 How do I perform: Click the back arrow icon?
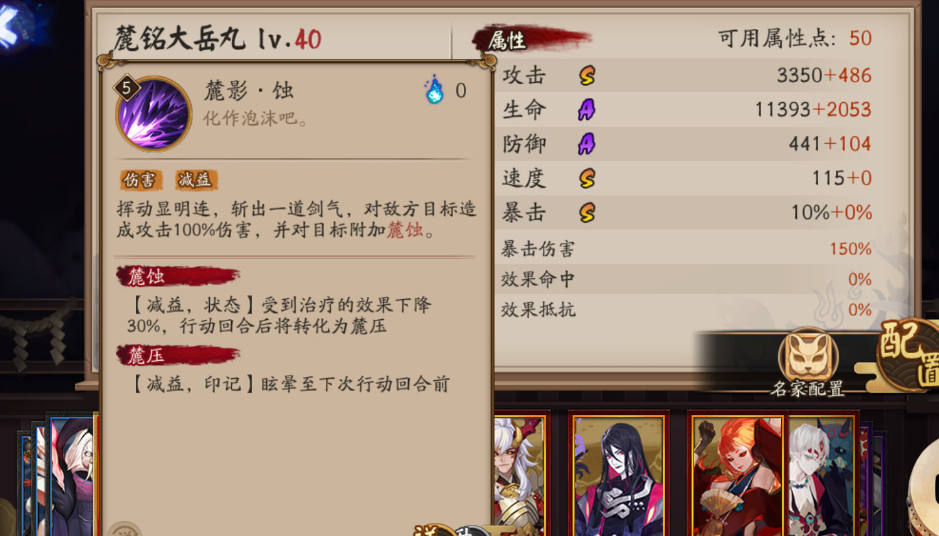10,26
